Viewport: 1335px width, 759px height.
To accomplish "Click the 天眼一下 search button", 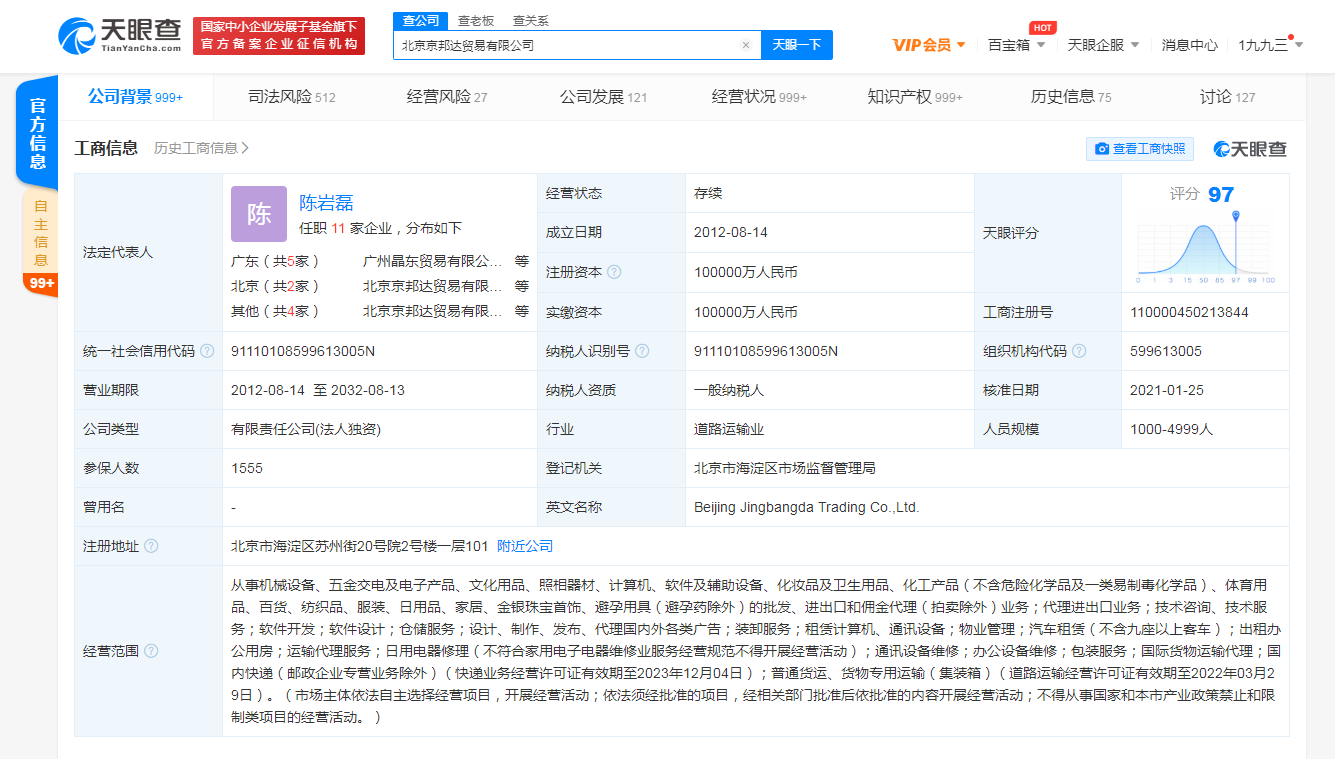I will (797, 45).
